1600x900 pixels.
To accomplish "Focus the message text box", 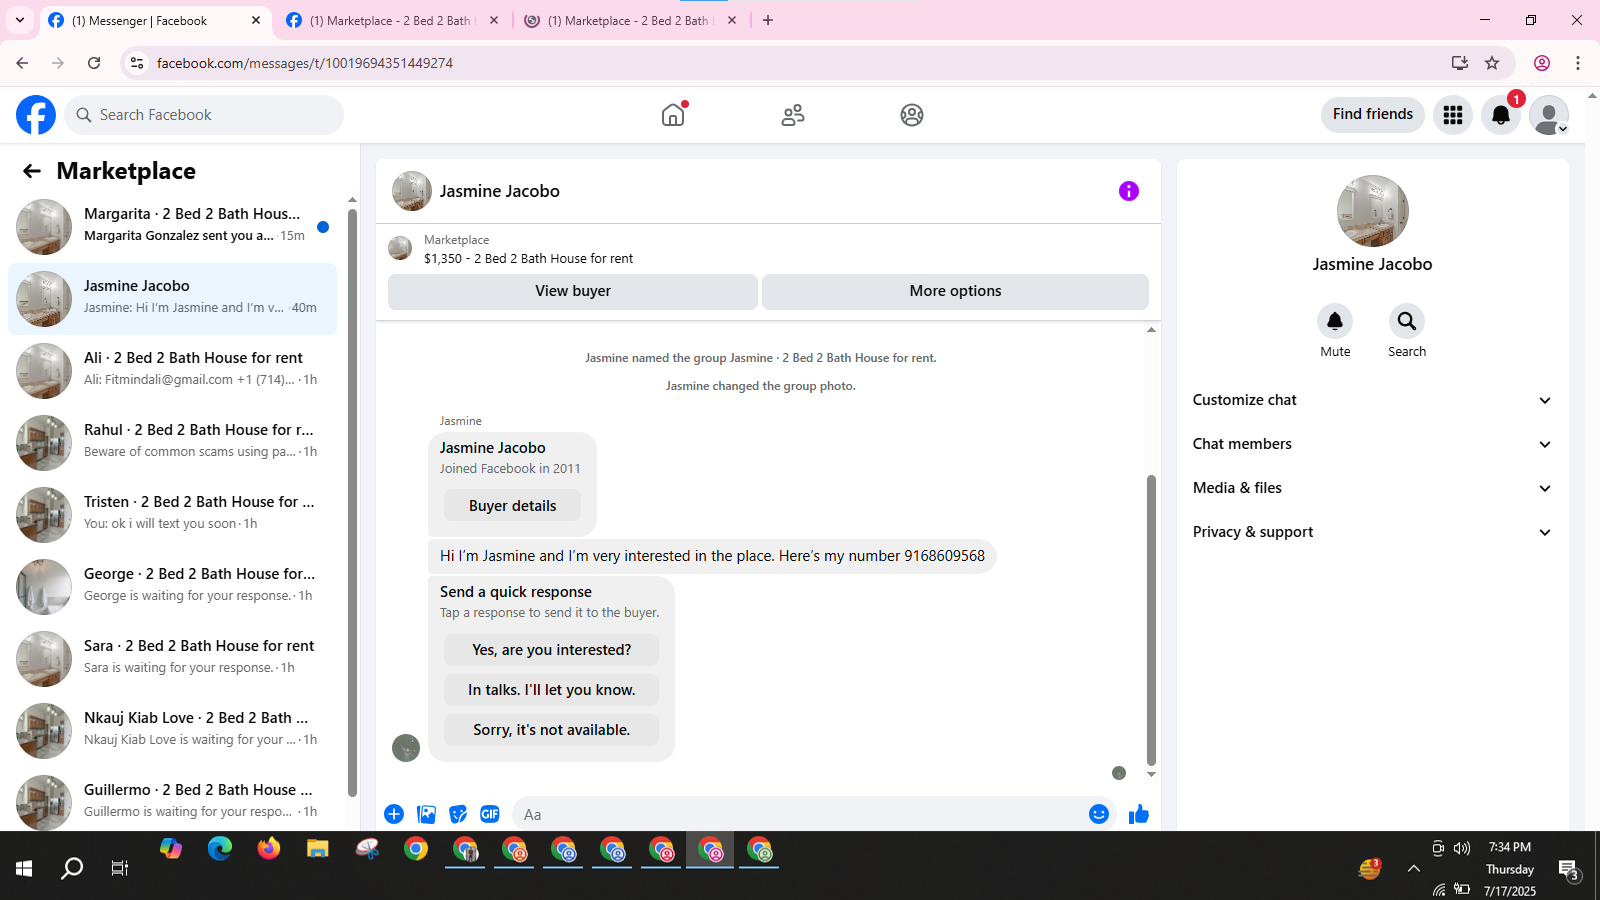I will pos(800,814).
